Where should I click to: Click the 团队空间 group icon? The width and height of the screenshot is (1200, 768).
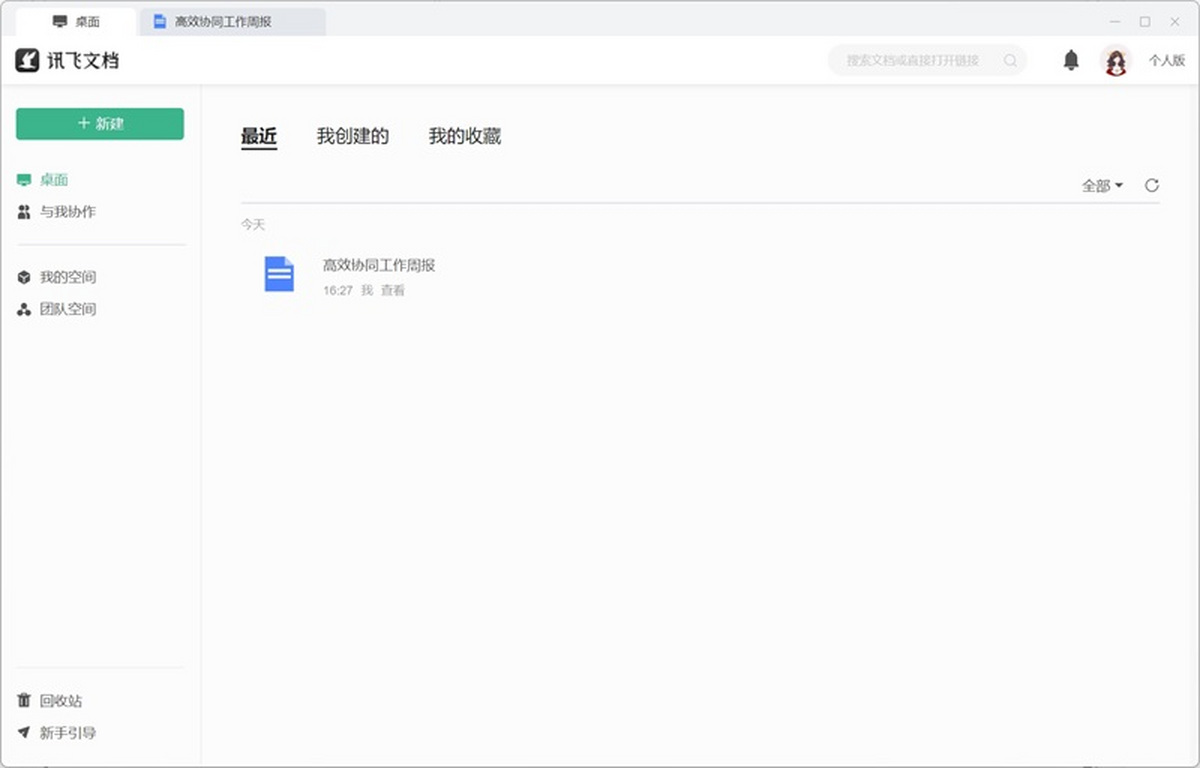(25, 310)
